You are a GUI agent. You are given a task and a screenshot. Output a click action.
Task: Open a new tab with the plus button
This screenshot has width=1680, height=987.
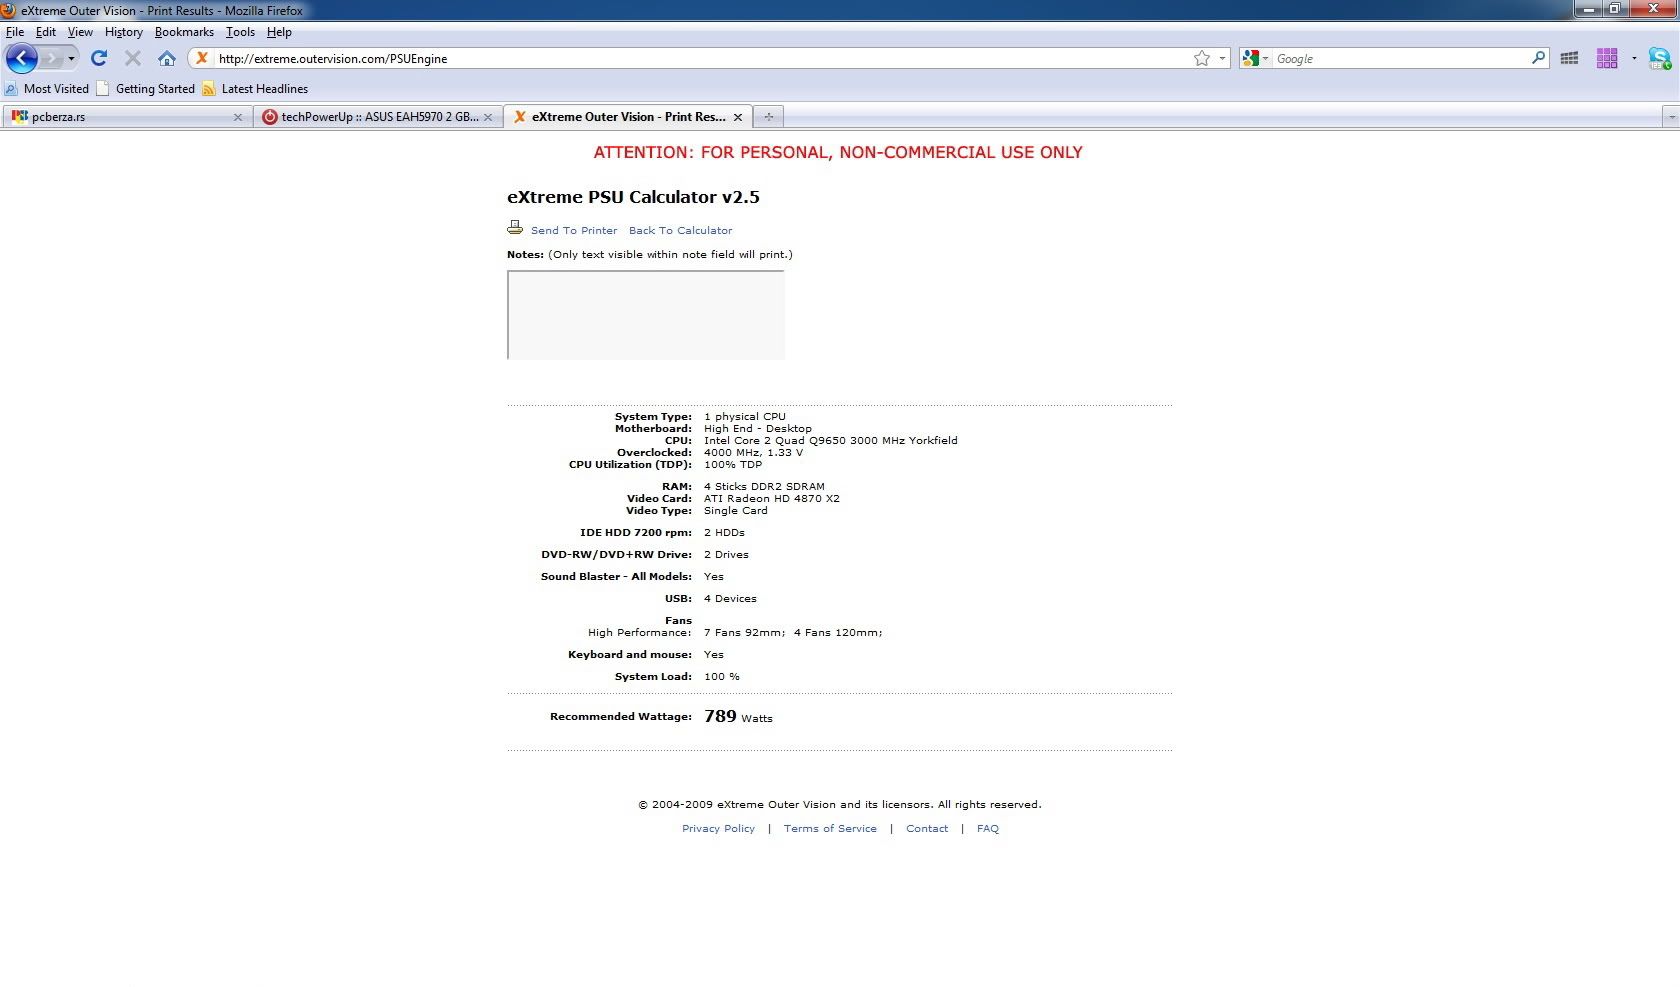click(x=768, y=117)
